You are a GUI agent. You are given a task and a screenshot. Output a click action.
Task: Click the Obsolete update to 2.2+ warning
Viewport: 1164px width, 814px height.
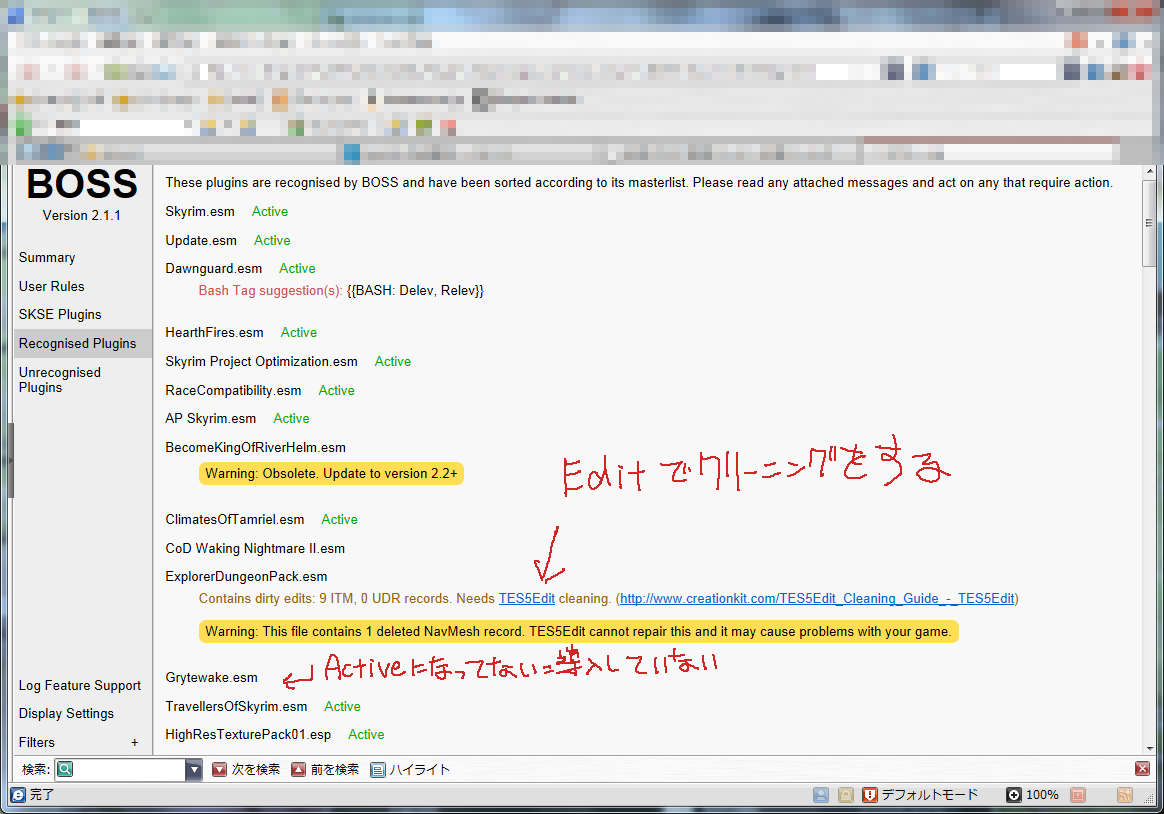click(331, 473)
